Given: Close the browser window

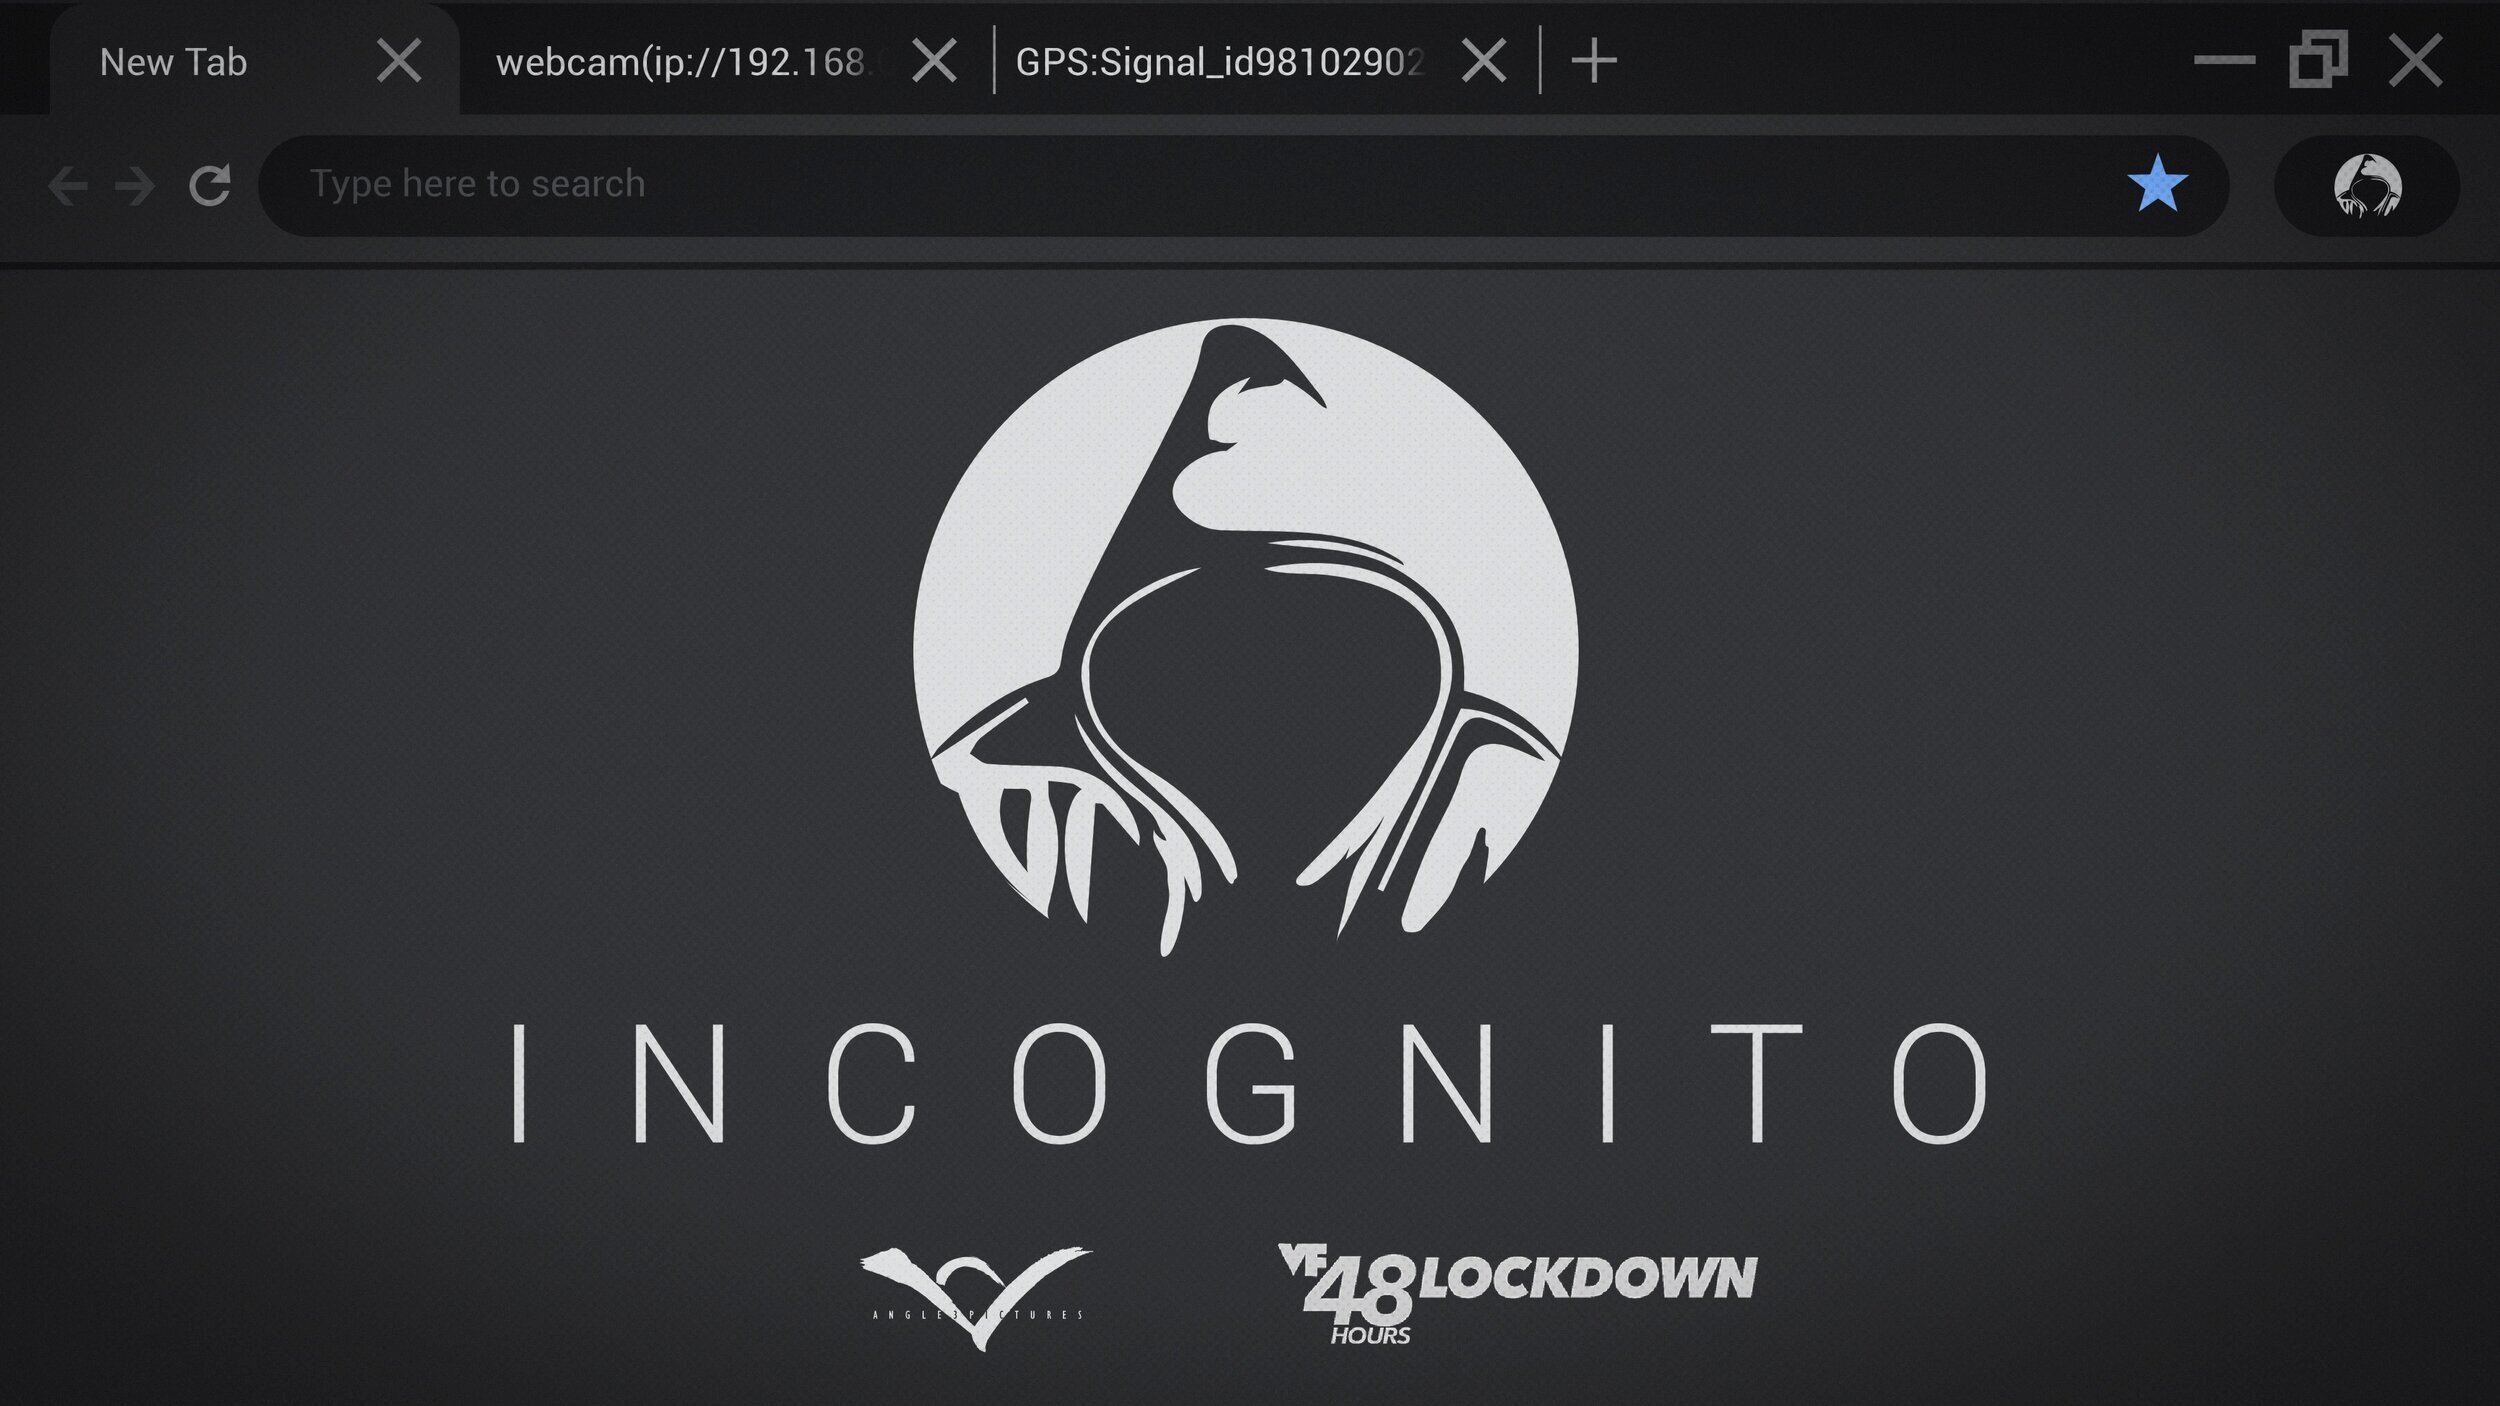Looking at the screenshot, I should coord(2415,62).
